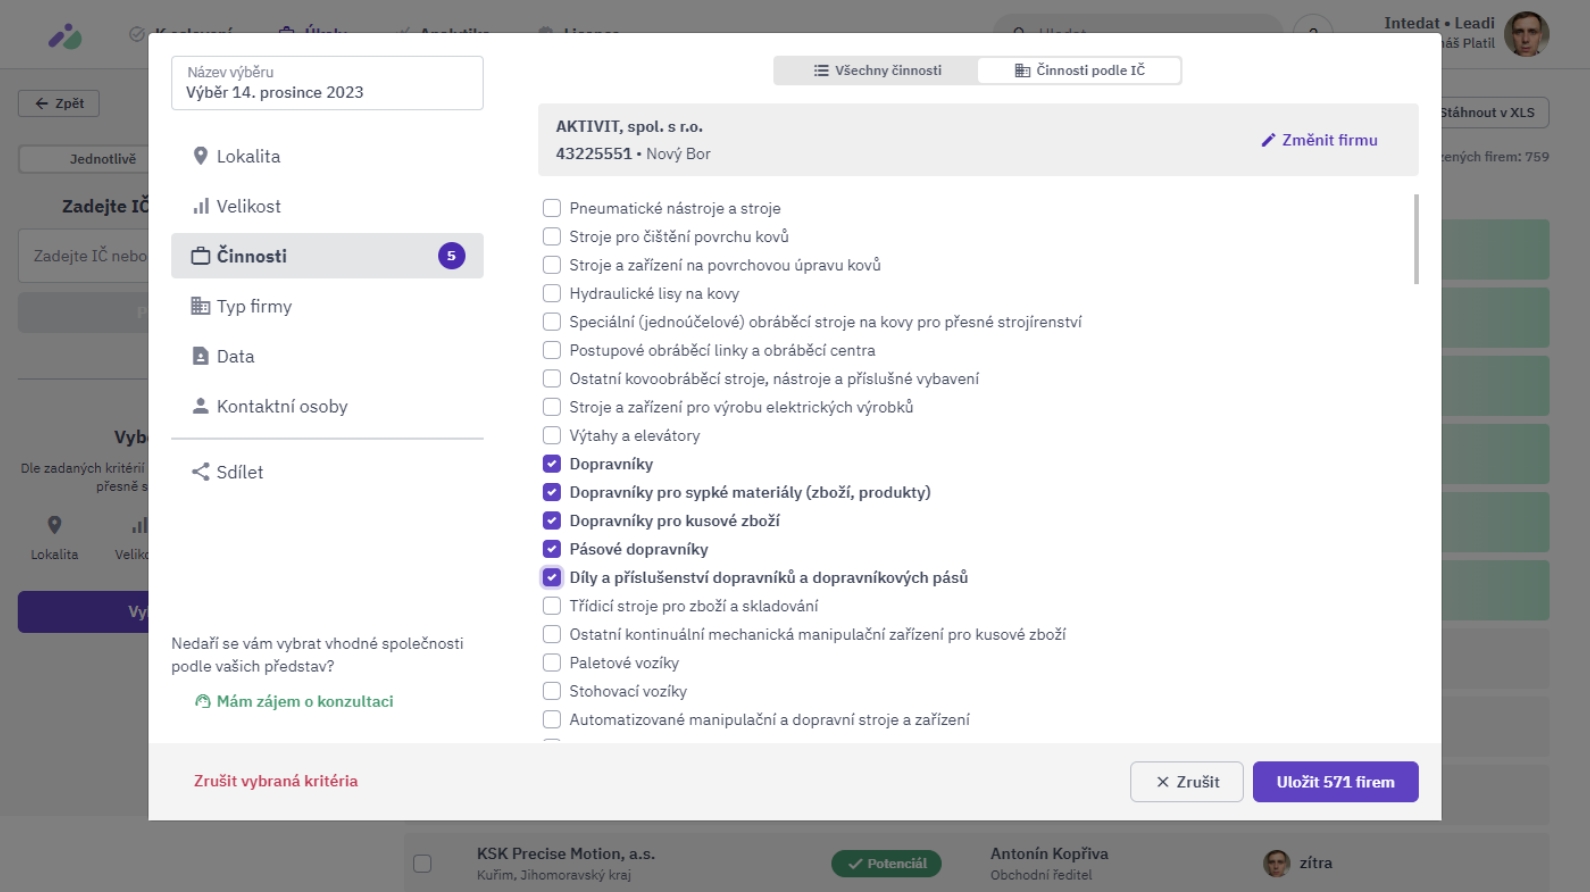Click the Sdílet share icon

click(200, 472)
